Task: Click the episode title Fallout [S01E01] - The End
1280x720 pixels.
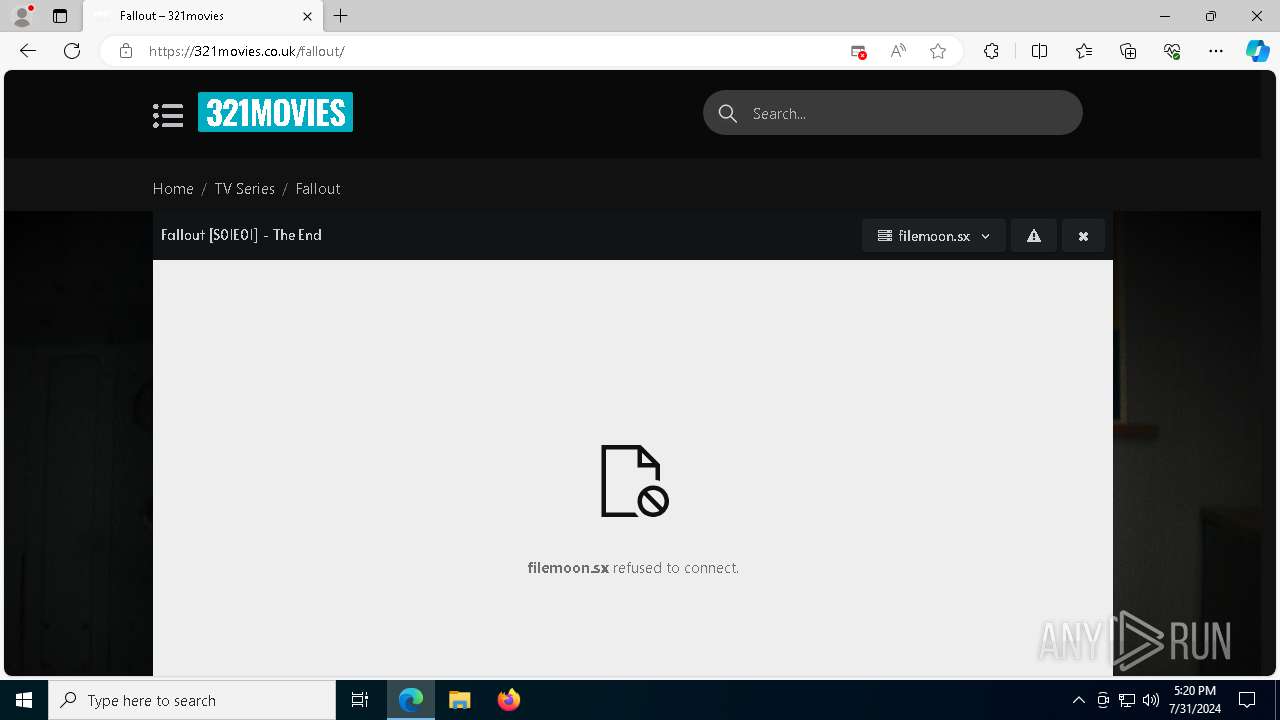Action: tap(241, 235)
